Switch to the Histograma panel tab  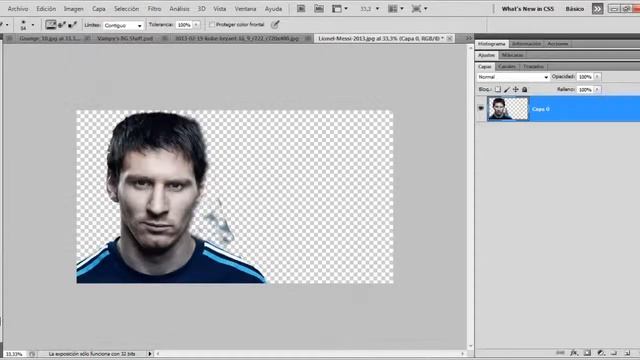coord(491,44)
